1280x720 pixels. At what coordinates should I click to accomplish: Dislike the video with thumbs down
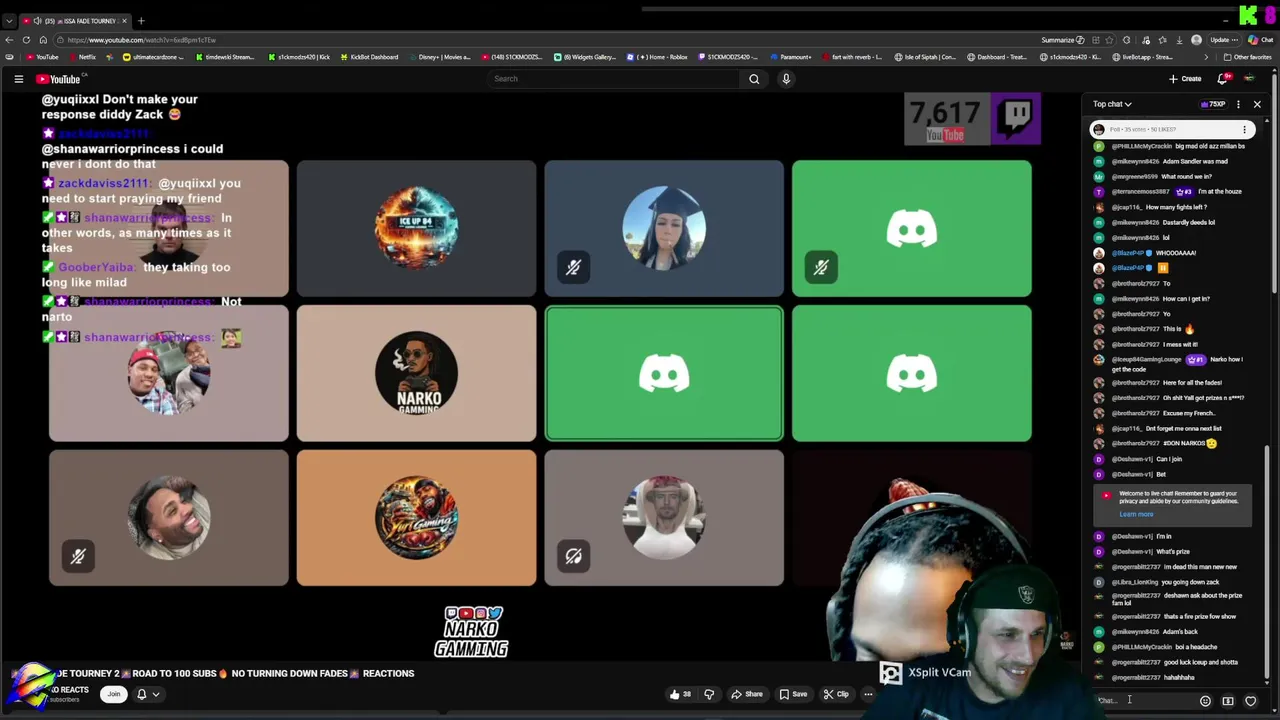click(x=709, y=694)
